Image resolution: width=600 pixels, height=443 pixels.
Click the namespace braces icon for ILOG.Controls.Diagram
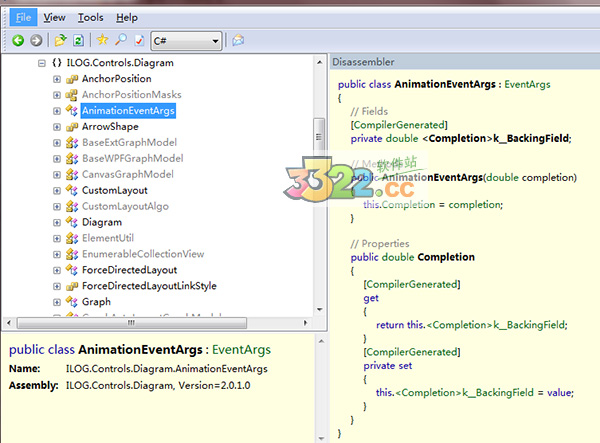pyautogui.click(x=57, y=63)
